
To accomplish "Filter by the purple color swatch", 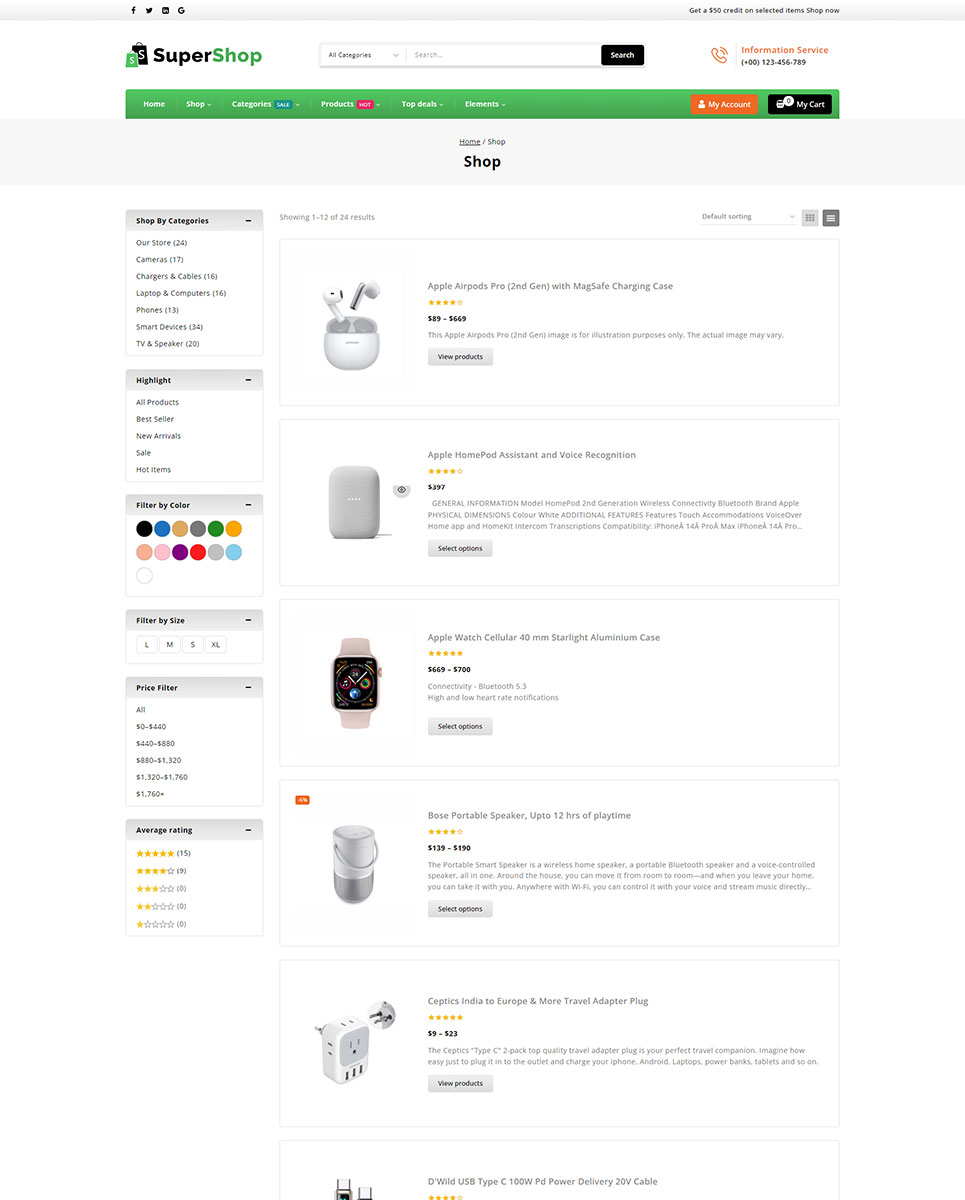I will [180, 552].
